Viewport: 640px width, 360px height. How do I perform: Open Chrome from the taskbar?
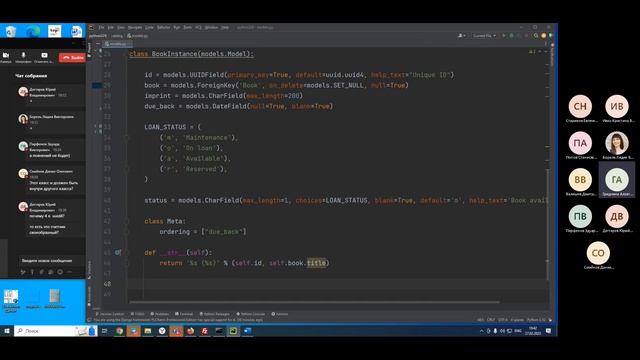click(119, 331)
